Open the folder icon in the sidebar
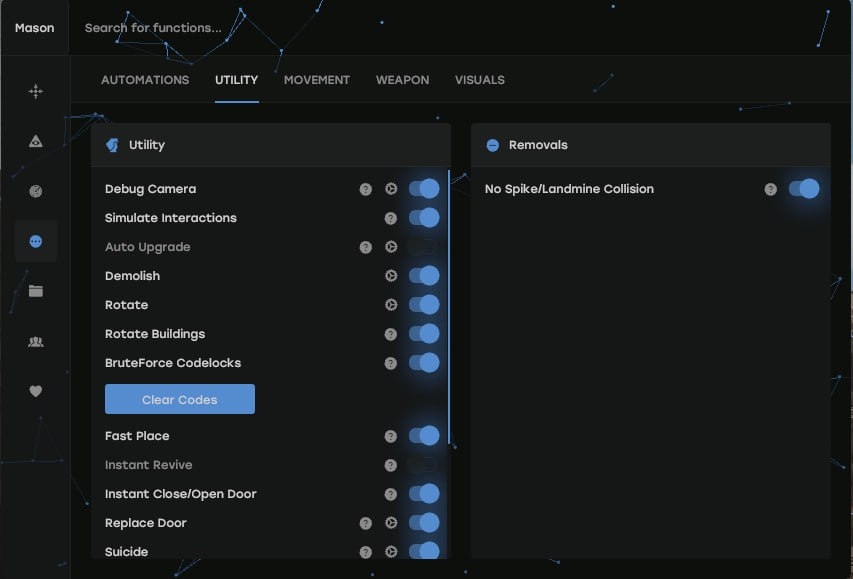This screenshot has height=579, width=853. point(36,291)
